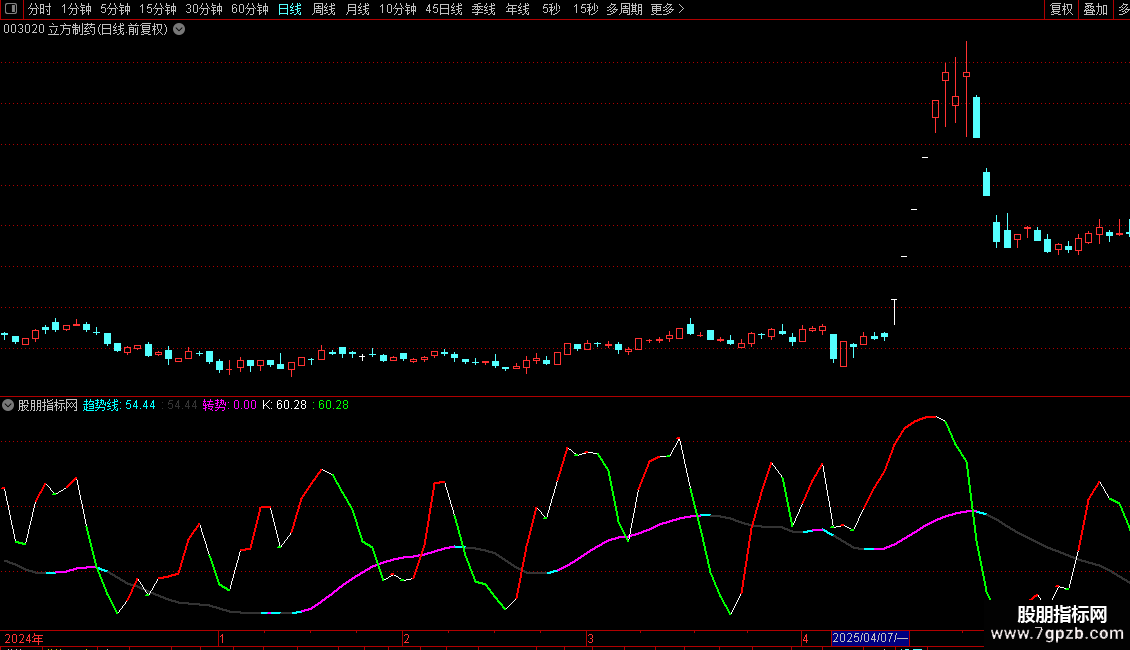Switch to the 分时 tab
This screenshot has height=650, width=1130.
(x=39, y=9)
